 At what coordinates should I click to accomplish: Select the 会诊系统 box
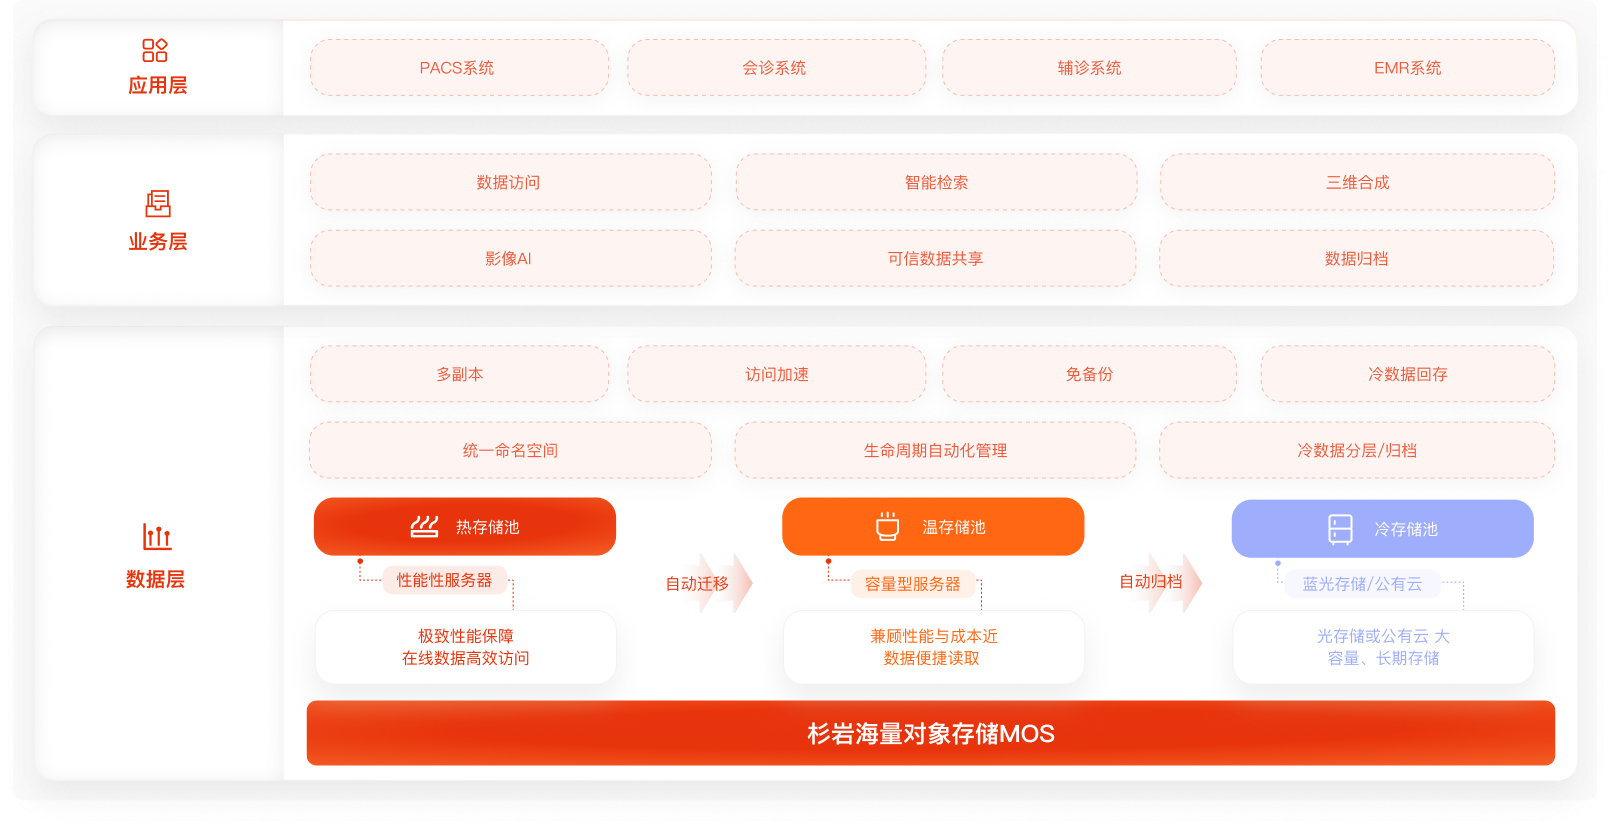click(776, 68)
